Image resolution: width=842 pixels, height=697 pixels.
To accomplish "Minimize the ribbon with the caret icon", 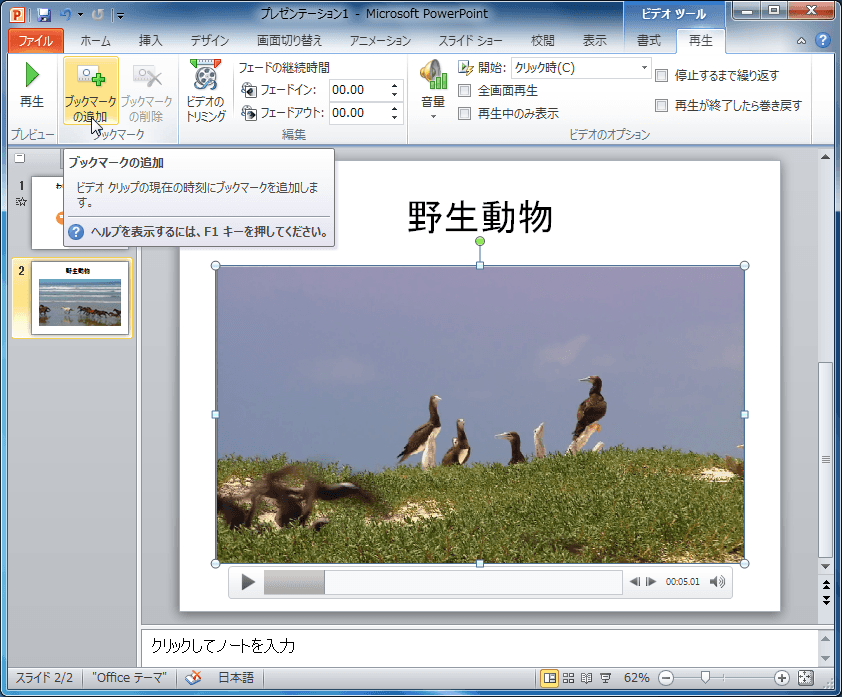I will 801,41.
